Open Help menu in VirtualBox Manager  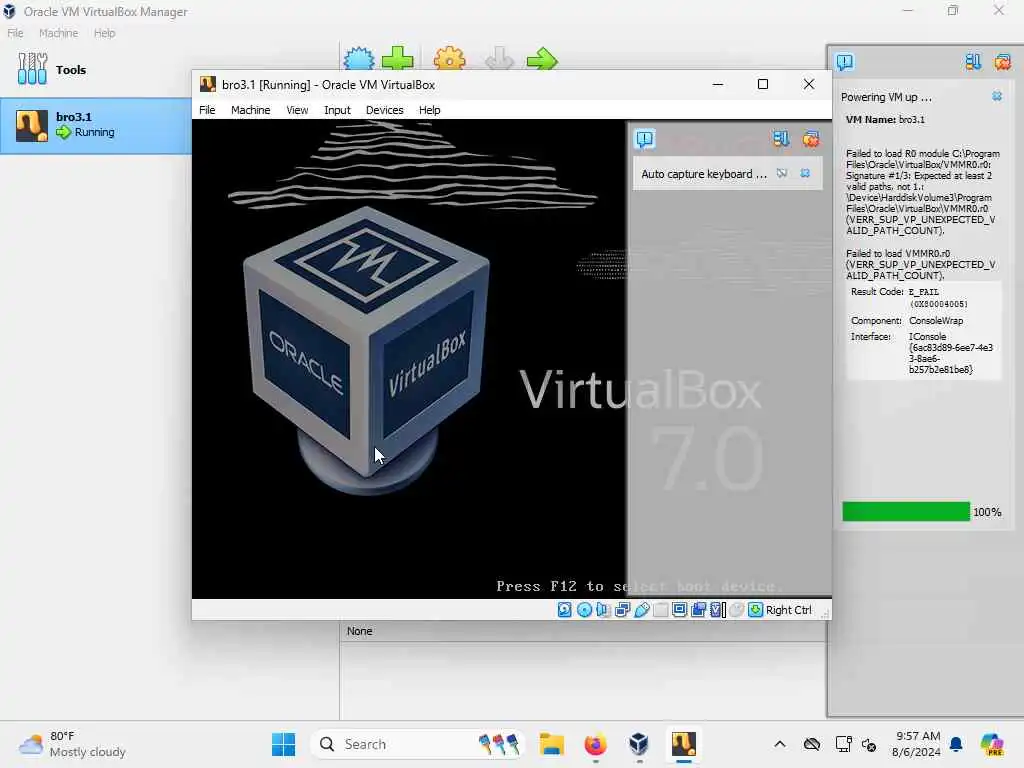pyautogui.click(x=104, y=33)
